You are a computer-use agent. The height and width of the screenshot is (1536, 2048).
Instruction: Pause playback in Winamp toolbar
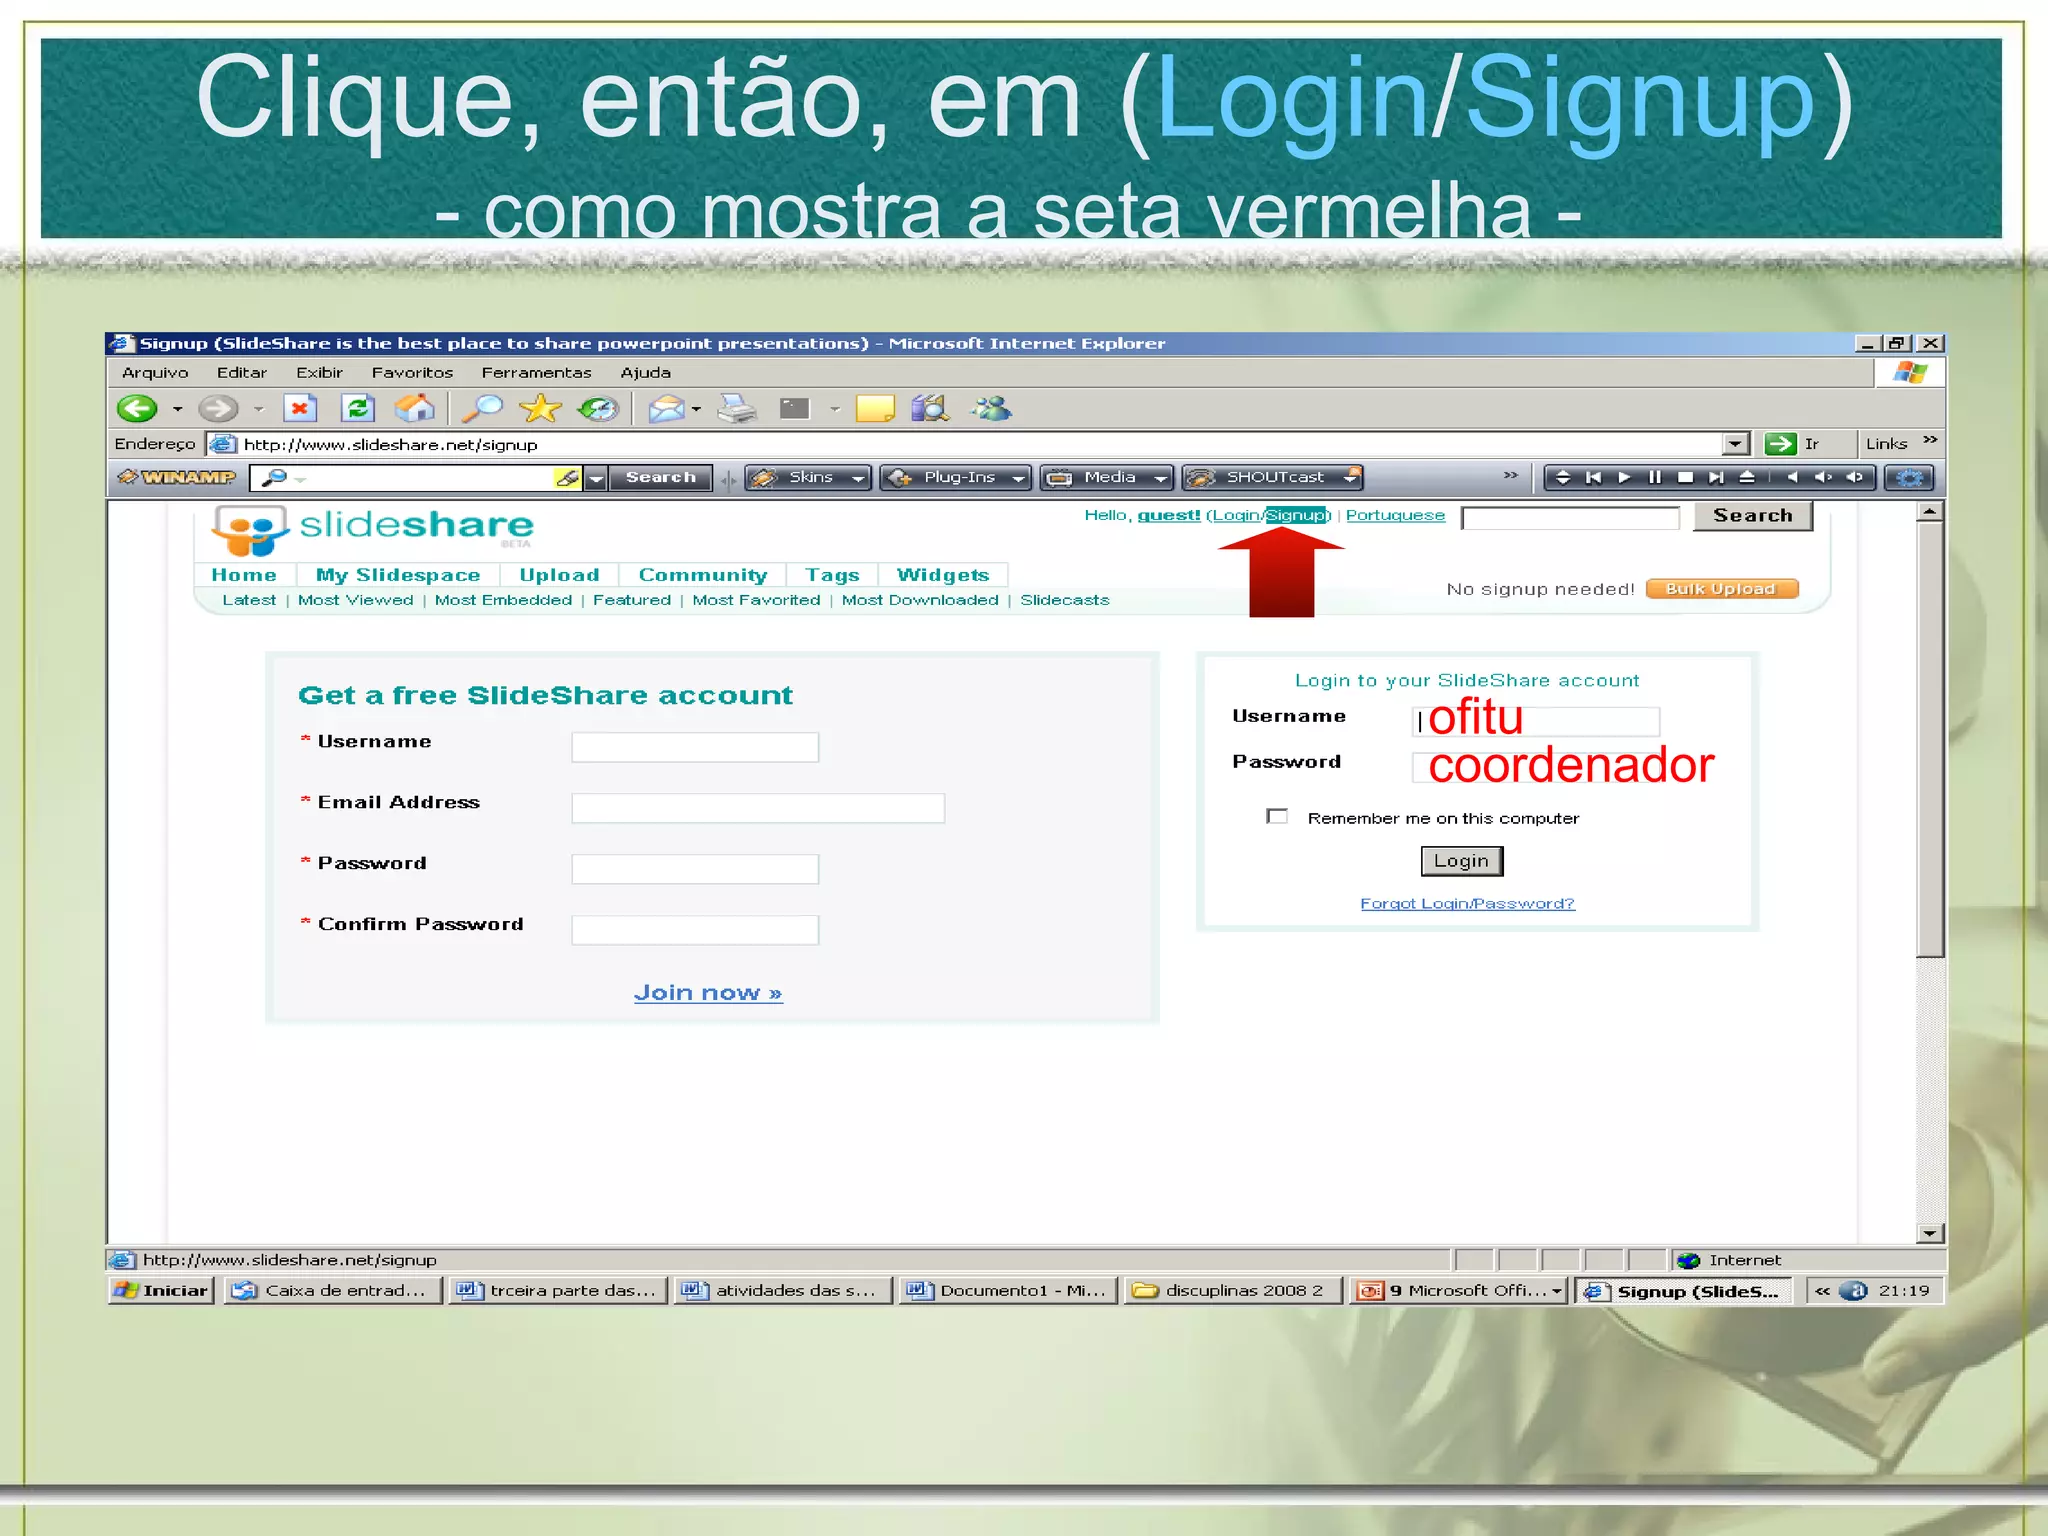point(1655,477)
